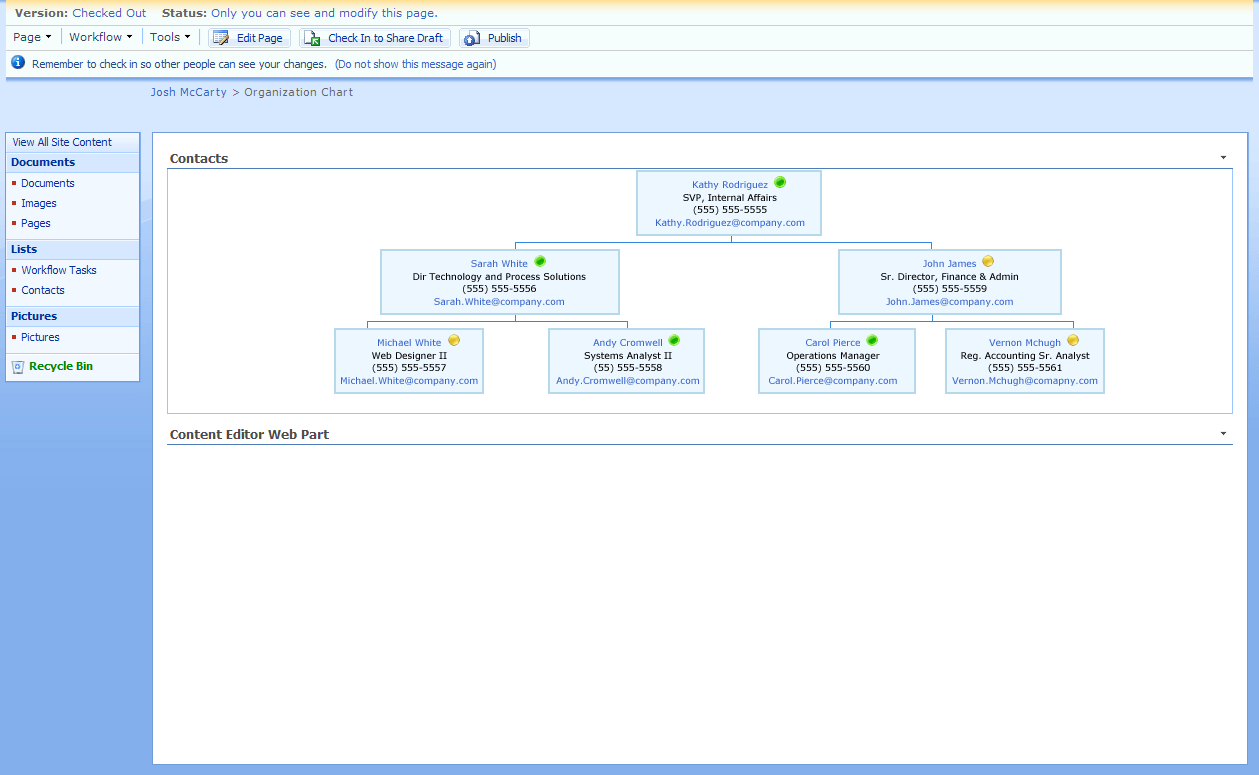The image size is (1259, 775).
Task: Email Michael.White@company.com
Action: 409,381
